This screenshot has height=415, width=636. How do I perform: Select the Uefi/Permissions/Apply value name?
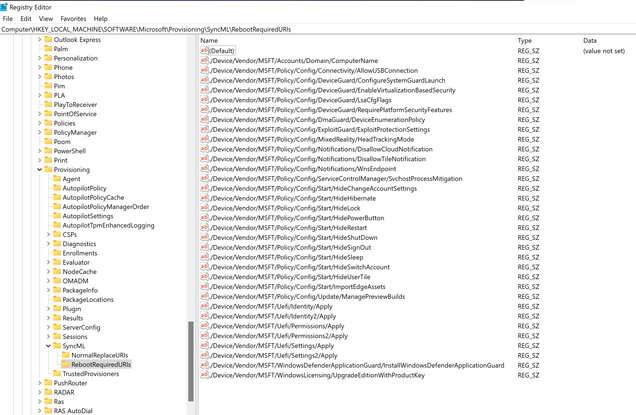[277, 326]
